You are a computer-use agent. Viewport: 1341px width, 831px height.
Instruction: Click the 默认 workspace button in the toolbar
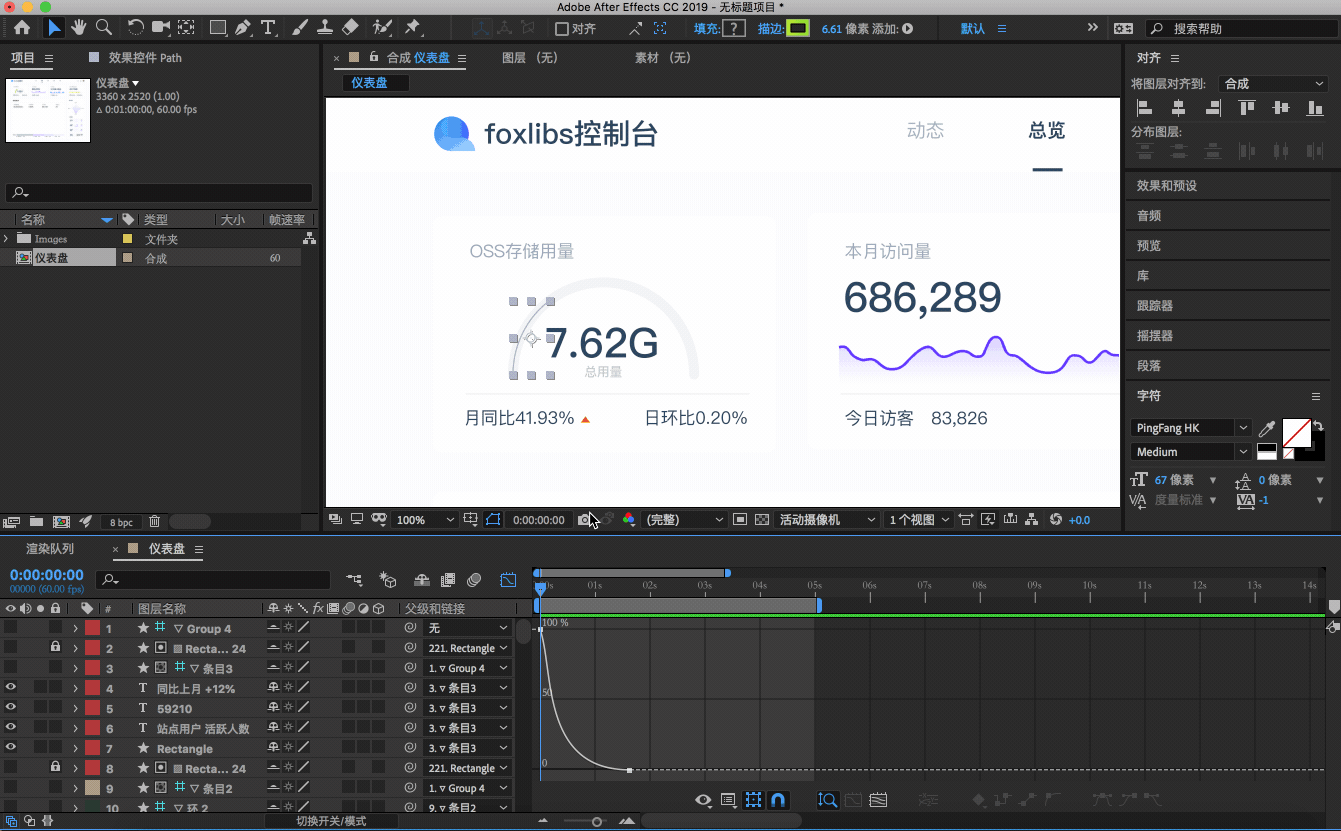point(972,27)
